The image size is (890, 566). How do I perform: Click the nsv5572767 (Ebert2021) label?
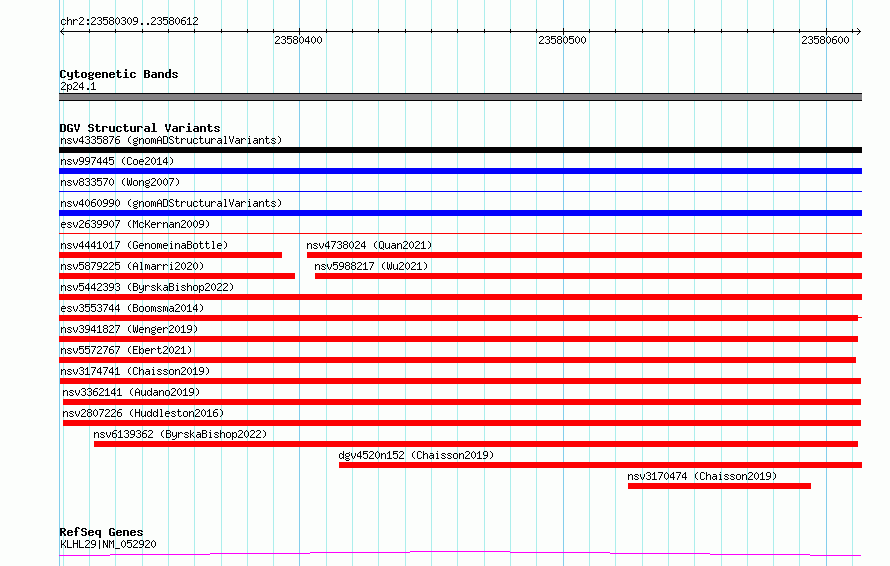126,350
